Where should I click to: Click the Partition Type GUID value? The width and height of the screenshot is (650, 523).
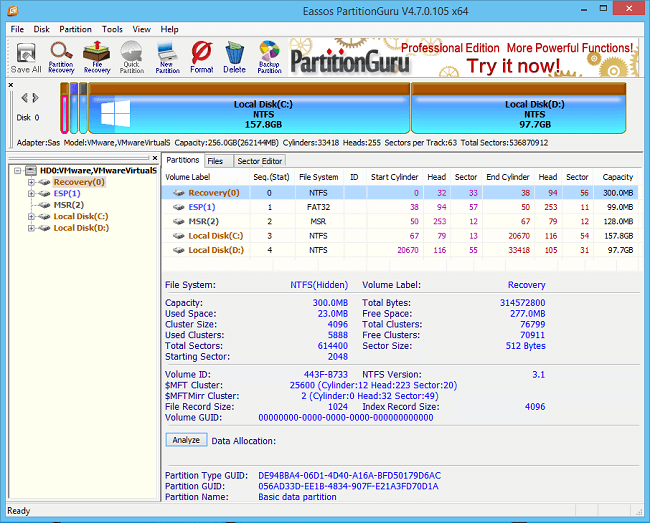(349, 475)
